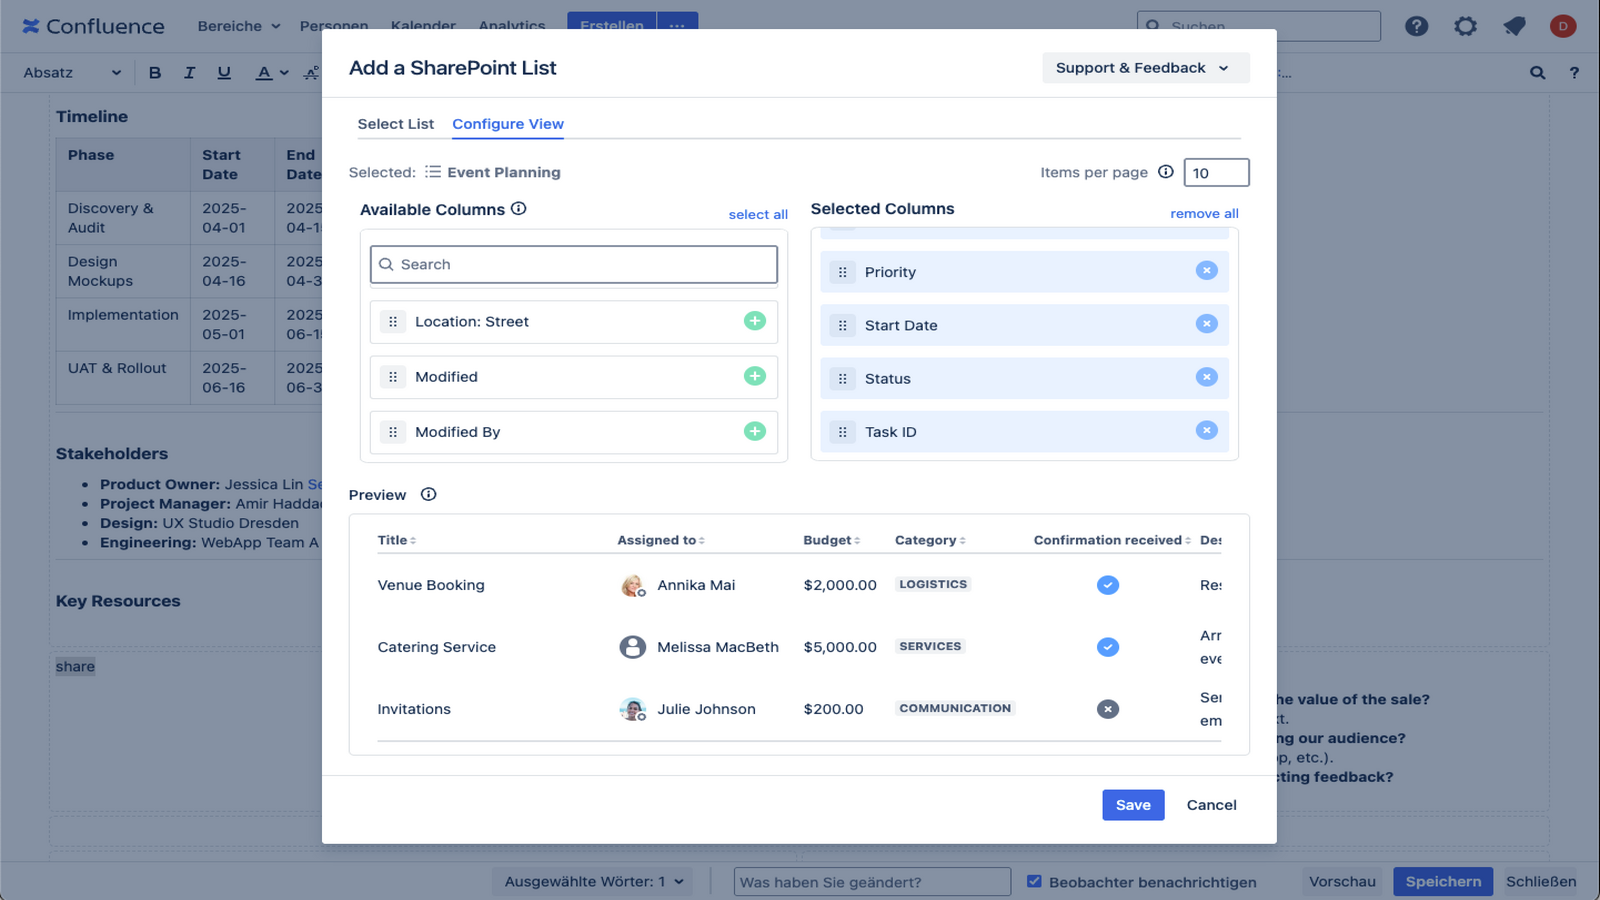Image resolution: width=1600 pixels, height=900 pixels.
Task: Click the select all link
Action: pos(758,214)
